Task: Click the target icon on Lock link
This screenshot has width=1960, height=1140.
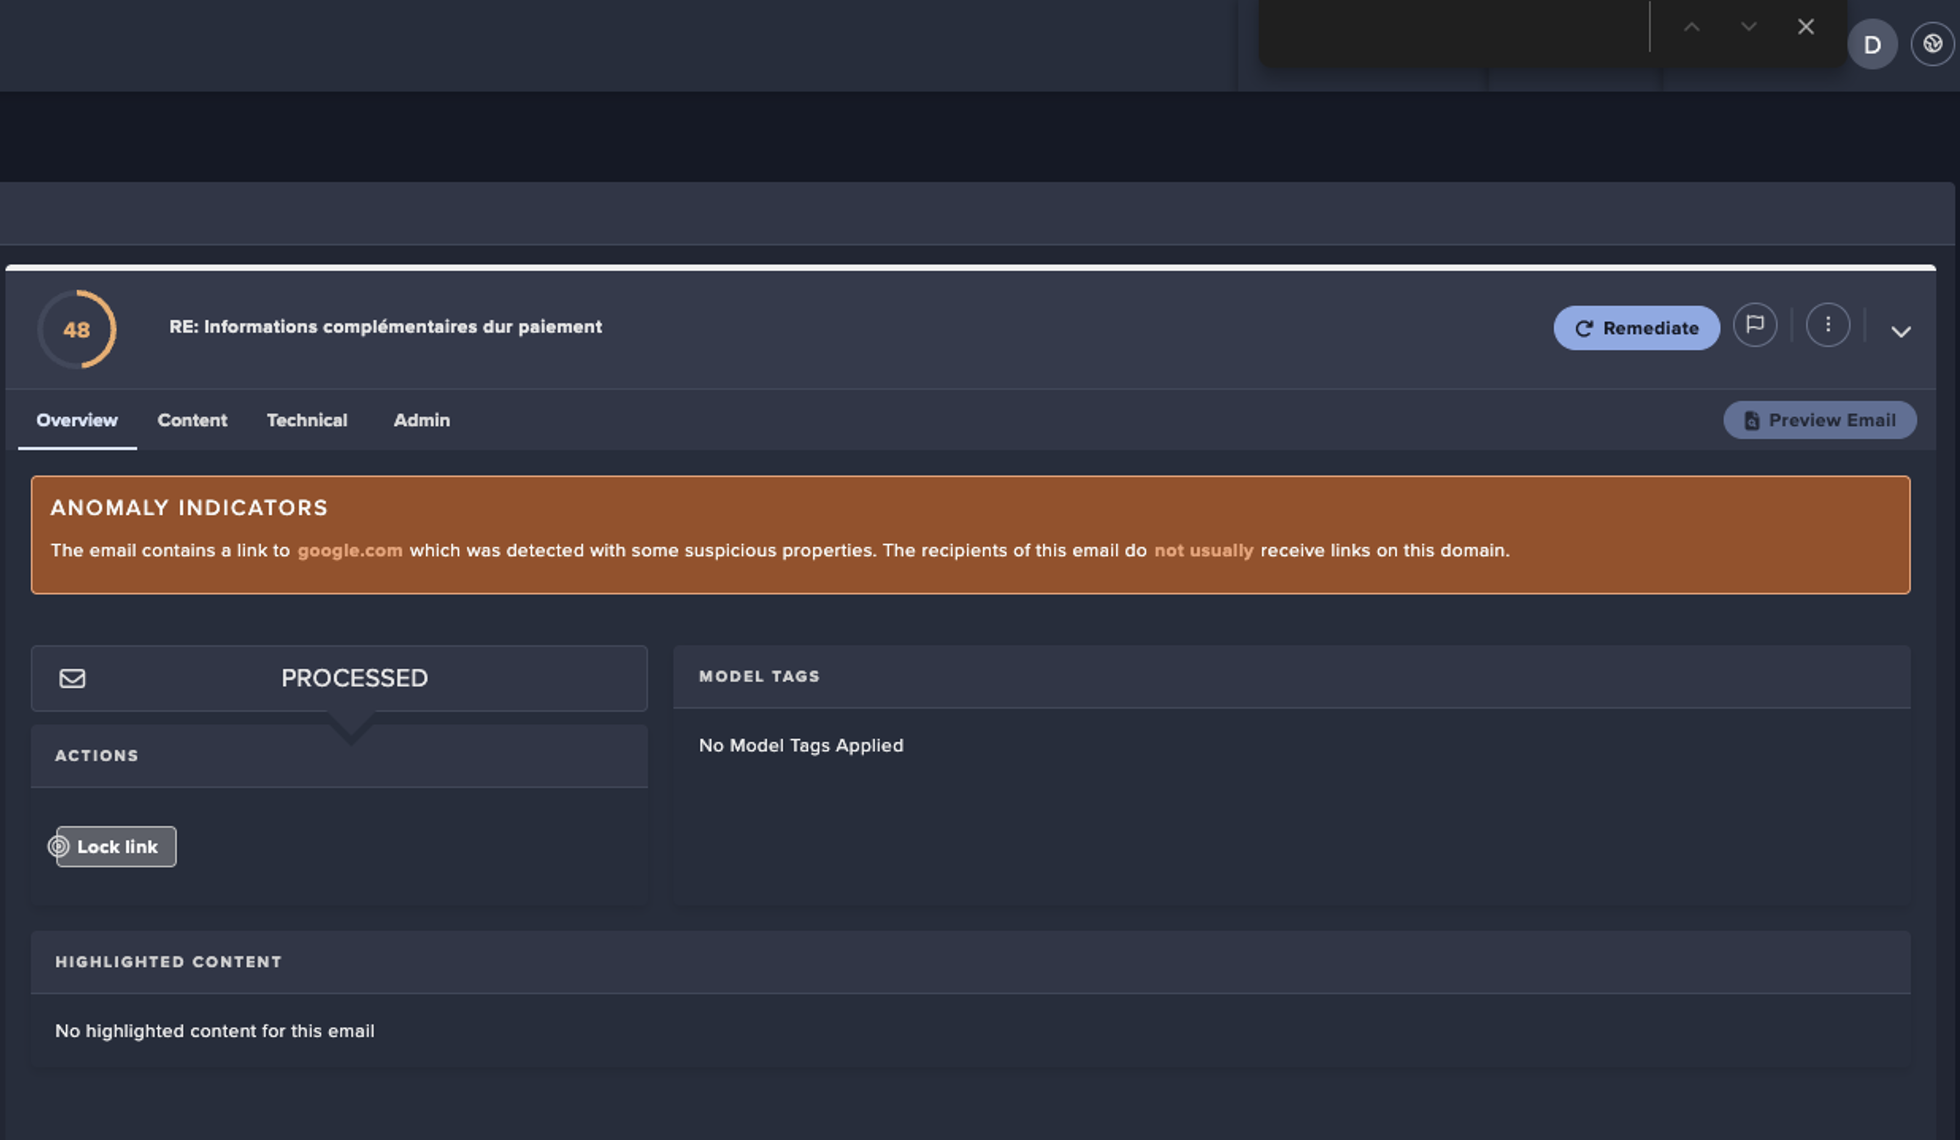Action: (x=58, y=847)
